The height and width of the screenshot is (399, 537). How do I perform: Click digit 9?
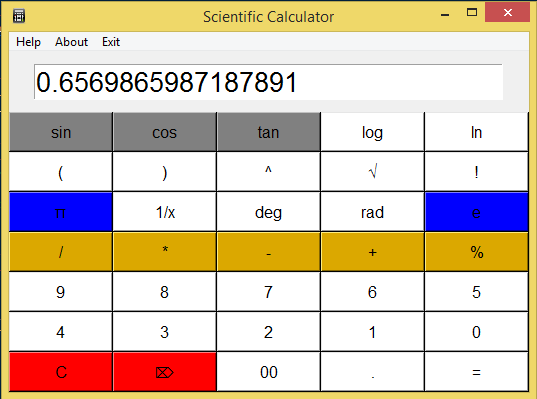coord(61,292)
